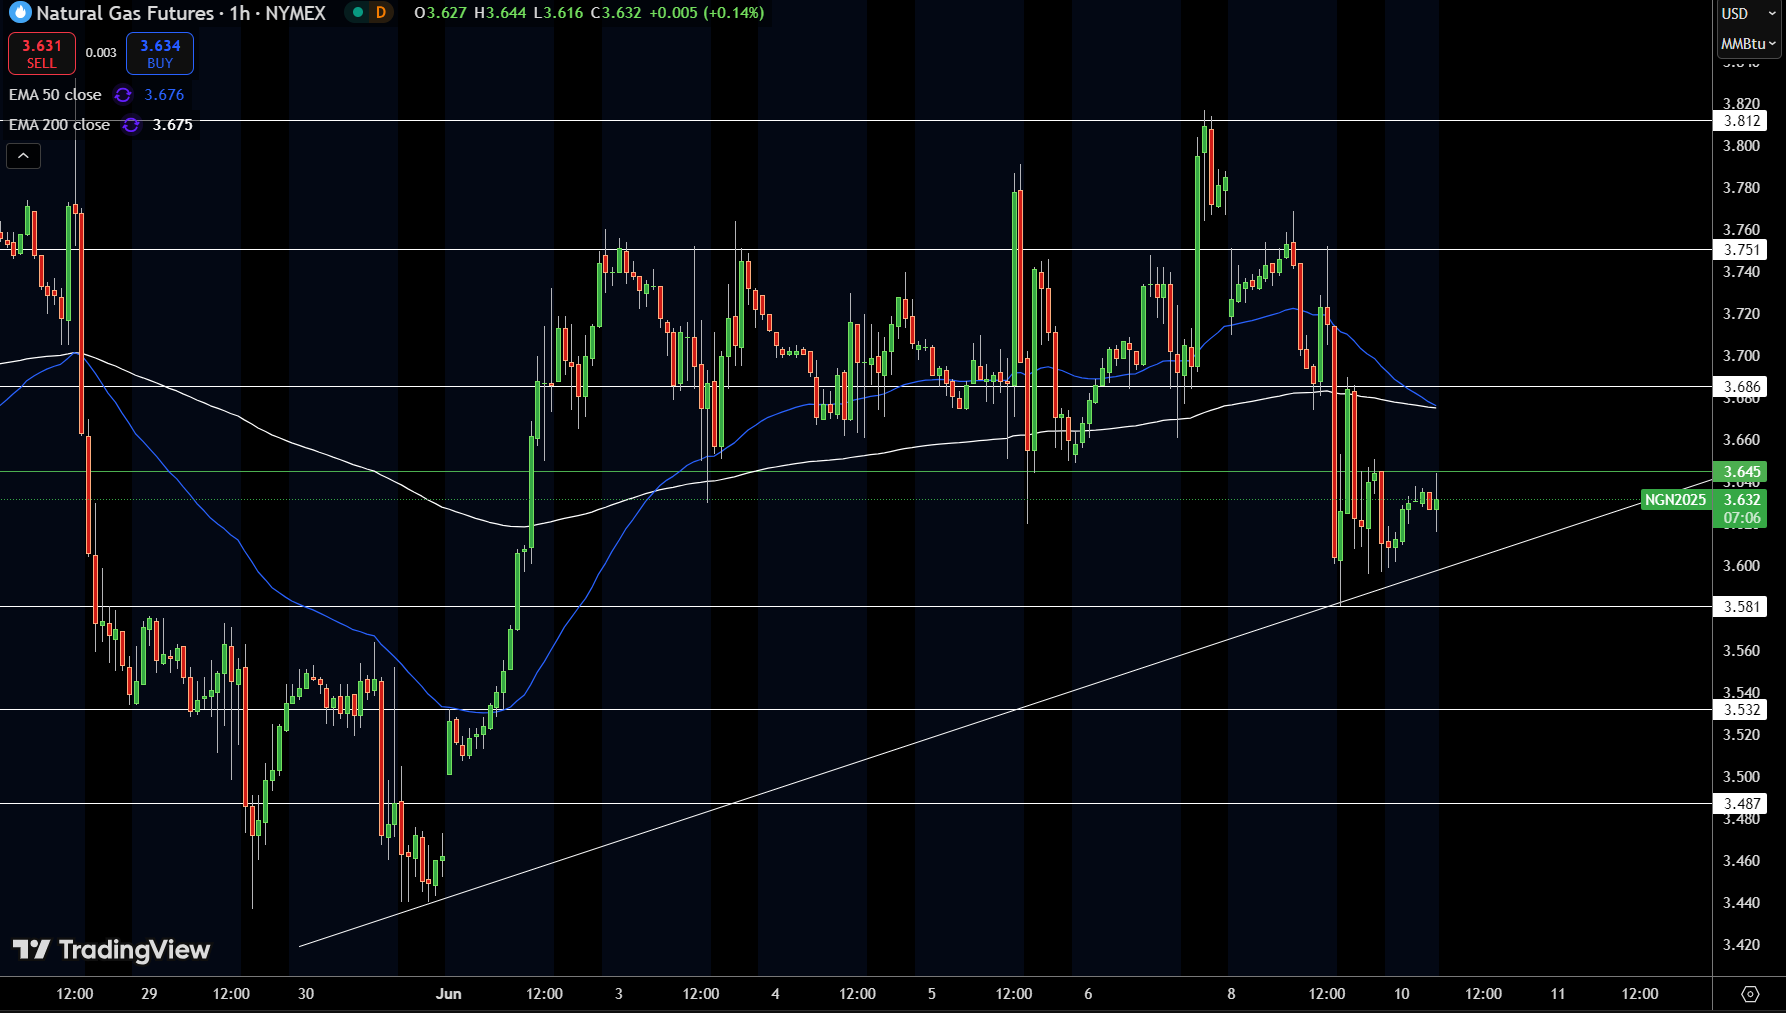Click the NGN2025 symbol price tag

1675,500
